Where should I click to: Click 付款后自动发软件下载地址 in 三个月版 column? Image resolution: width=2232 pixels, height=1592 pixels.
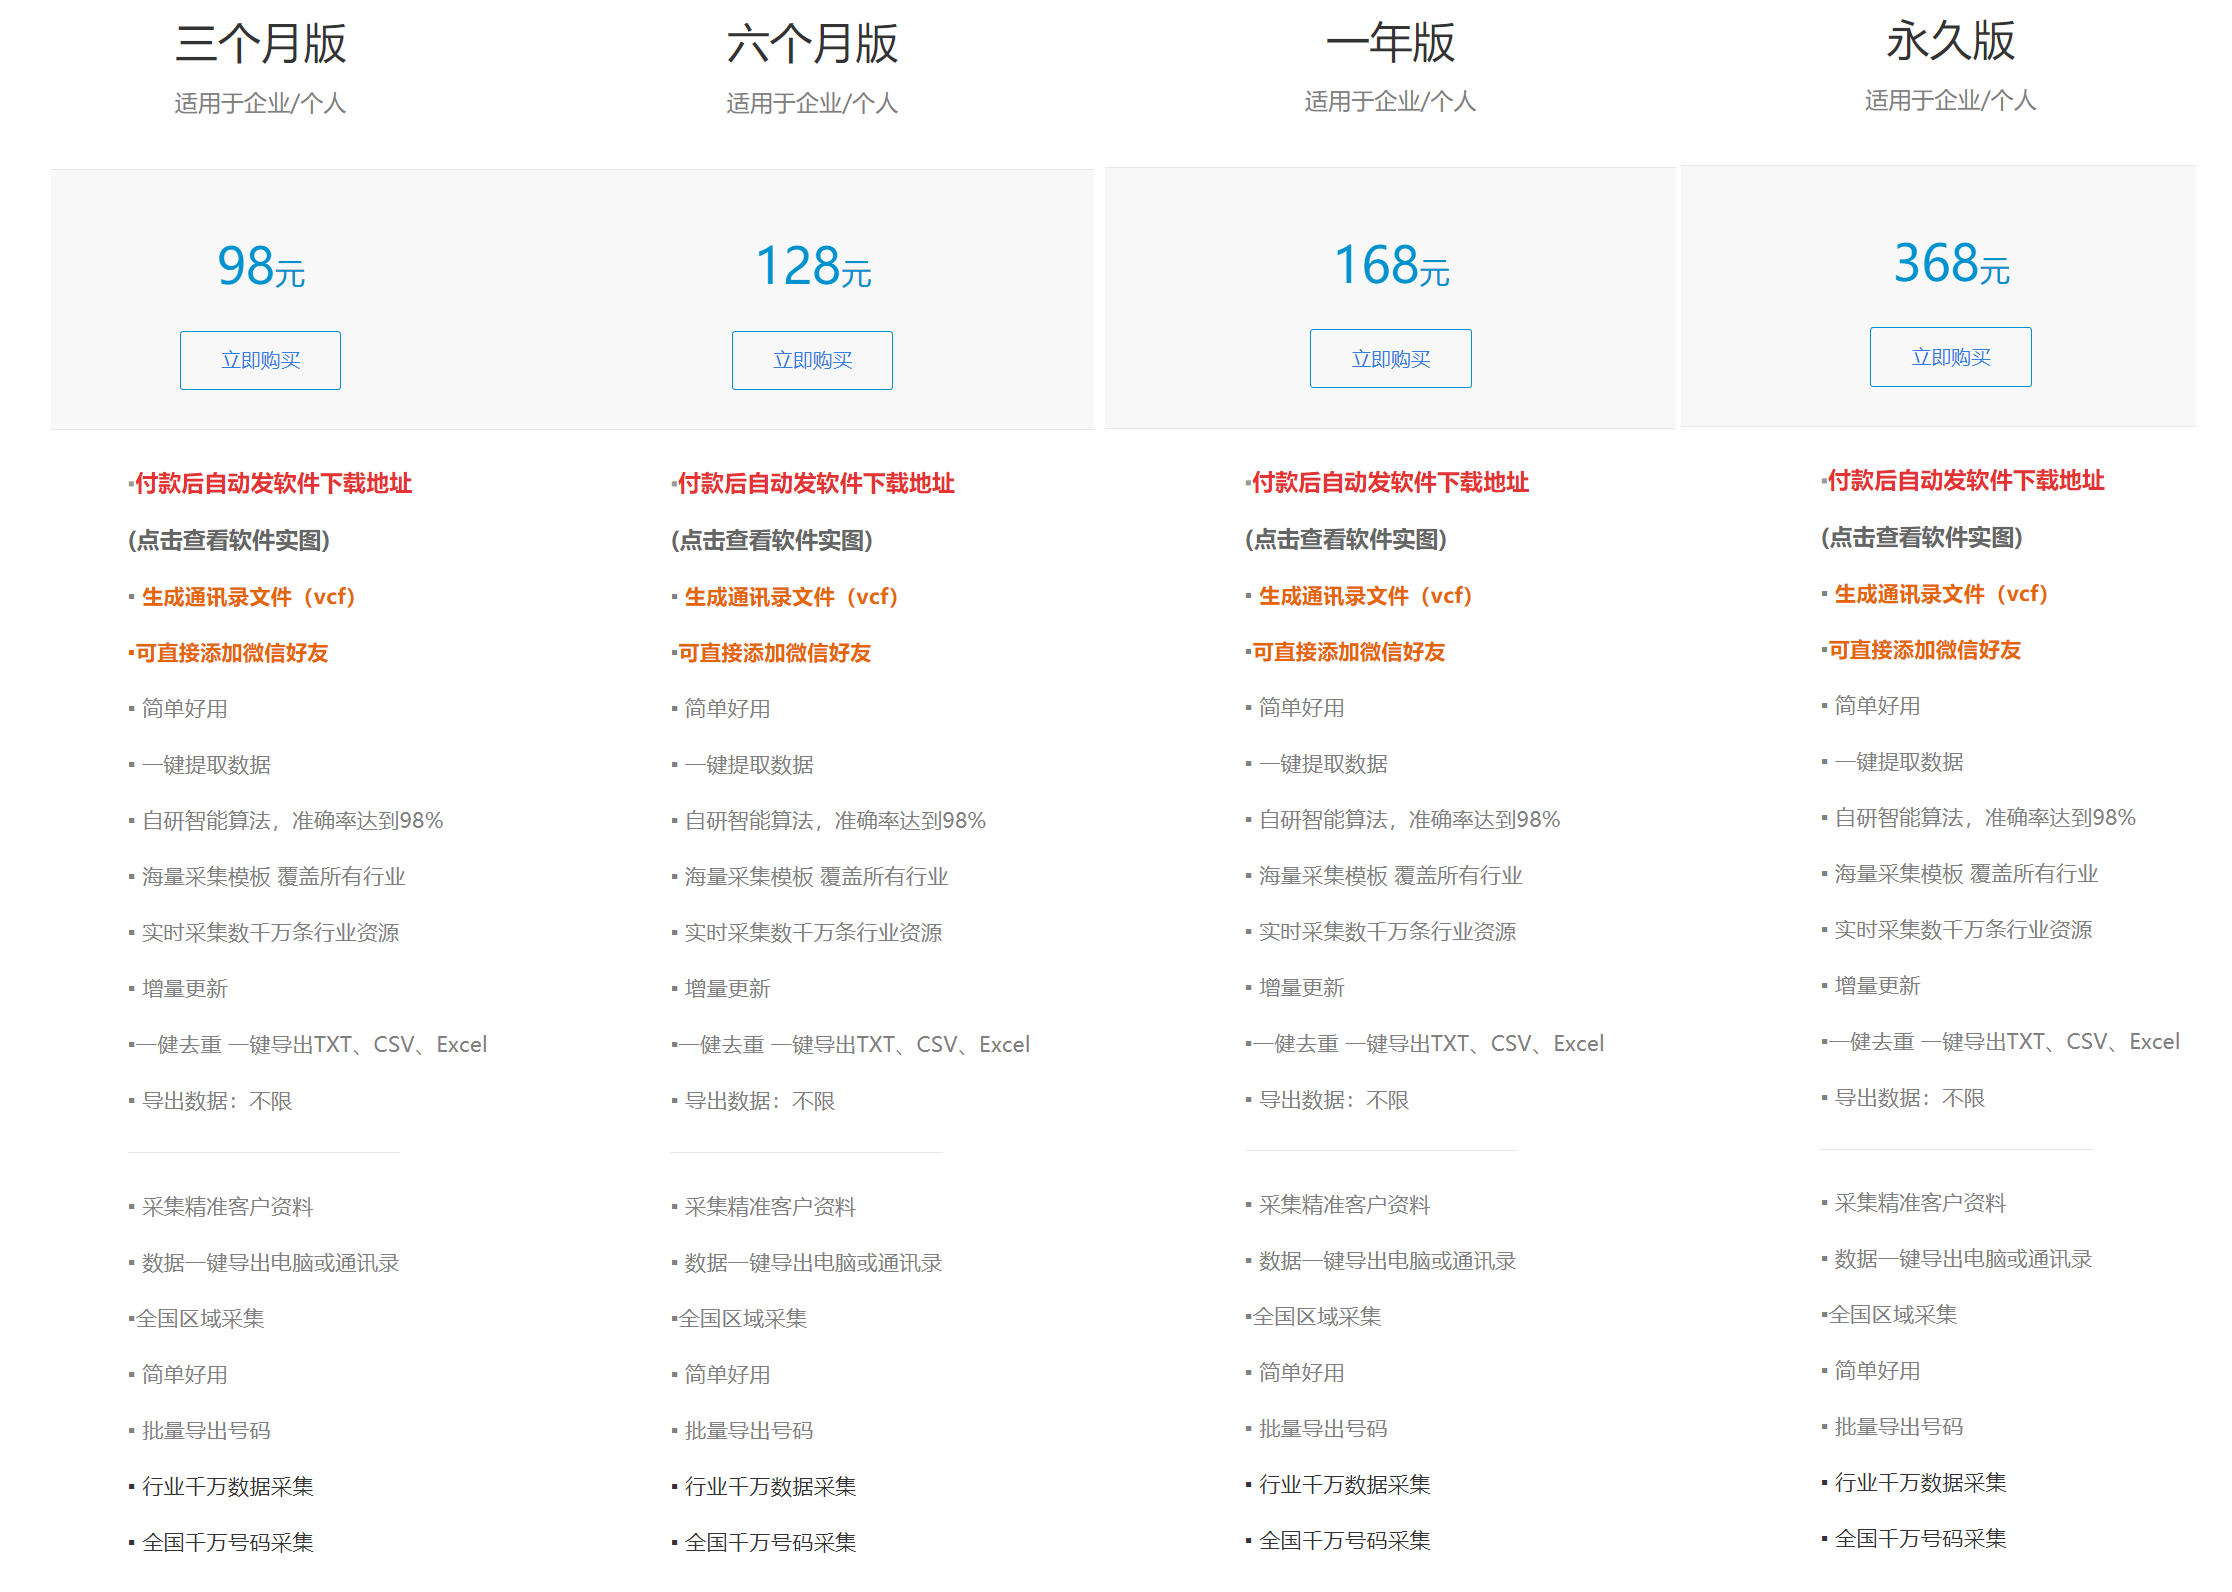(x=273, y=484)
